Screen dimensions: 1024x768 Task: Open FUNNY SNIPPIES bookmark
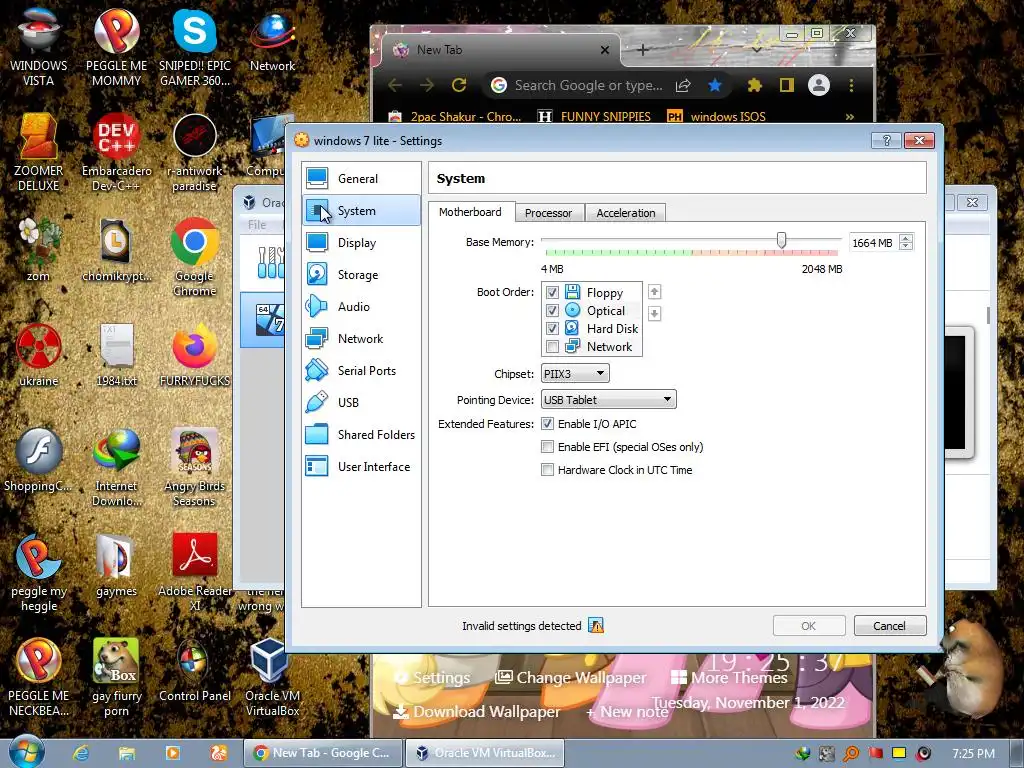[x=594, y=117]
